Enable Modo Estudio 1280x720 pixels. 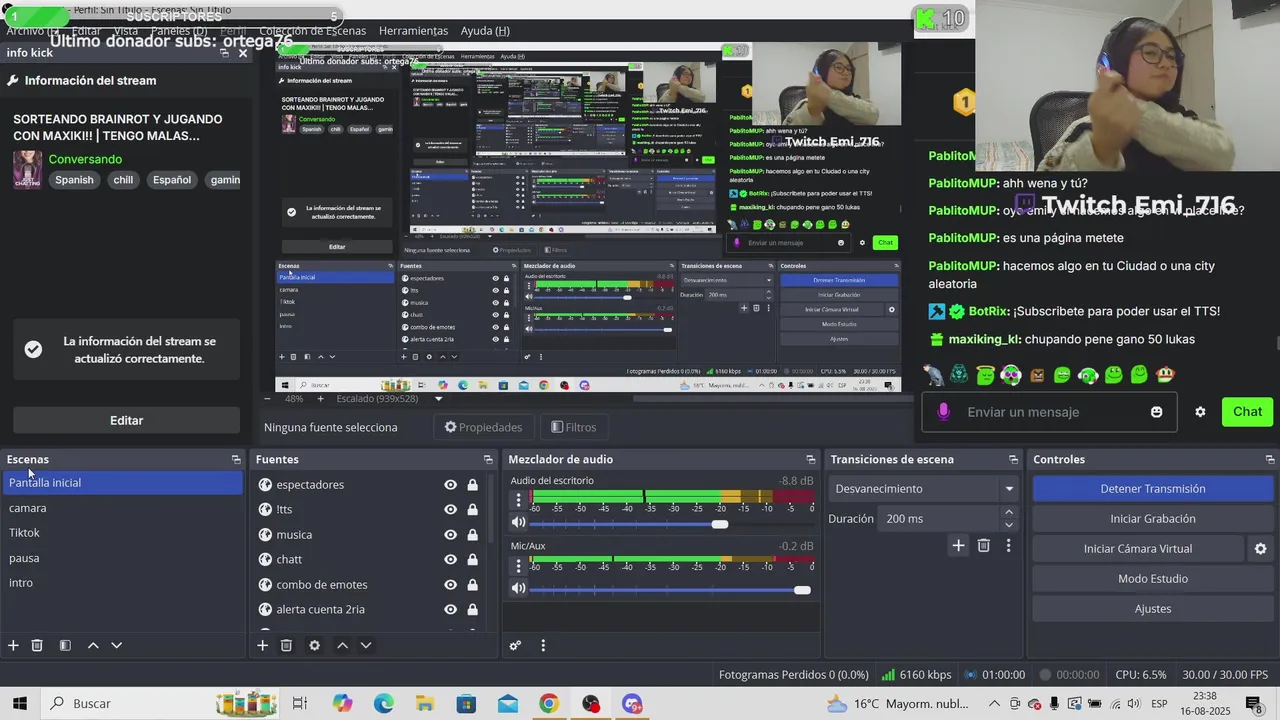pyautogui.click(x=1153, y=579)
